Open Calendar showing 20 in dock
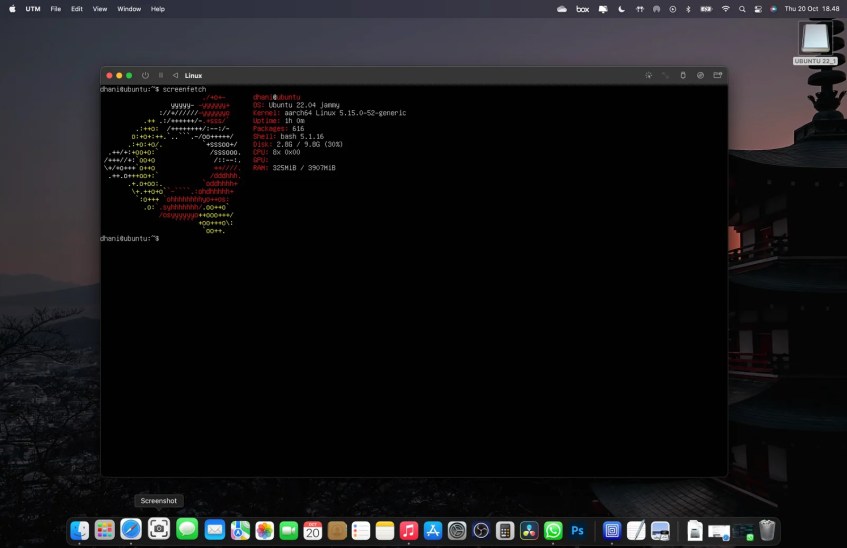The height and width of the screenshot is (548, 847). pyautogui.click(x=313, y=530)
